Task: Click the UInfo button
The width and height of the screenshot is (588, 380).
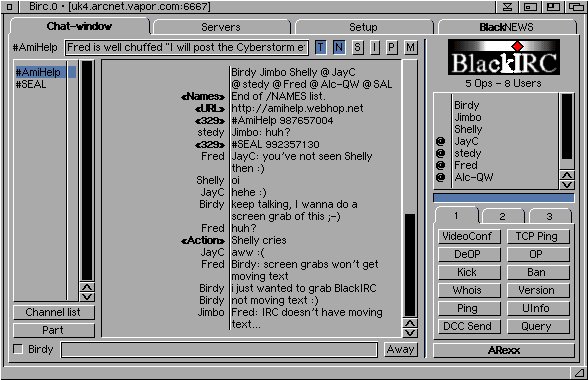Action: click(538, 308)
